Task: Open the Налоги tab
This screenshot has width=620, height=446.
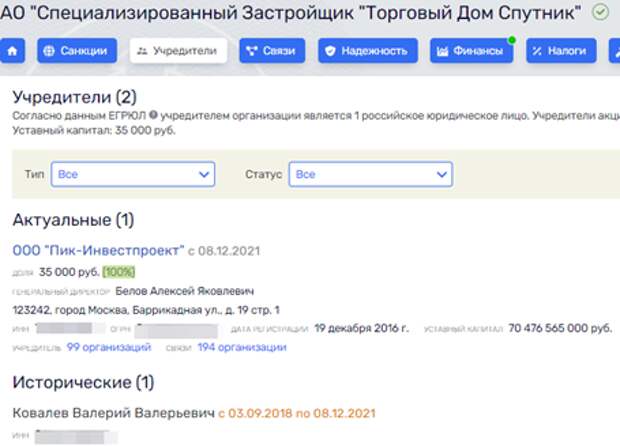Action: coord(561,51)
